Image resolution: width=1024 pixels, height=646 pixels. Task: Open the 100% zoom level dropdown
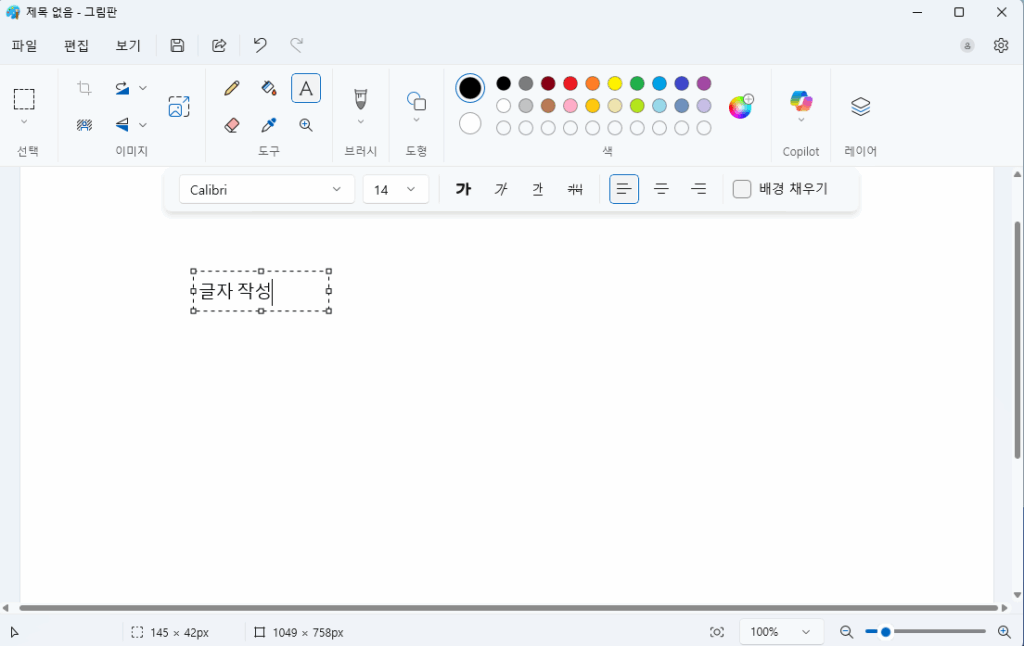pos(781,631)
